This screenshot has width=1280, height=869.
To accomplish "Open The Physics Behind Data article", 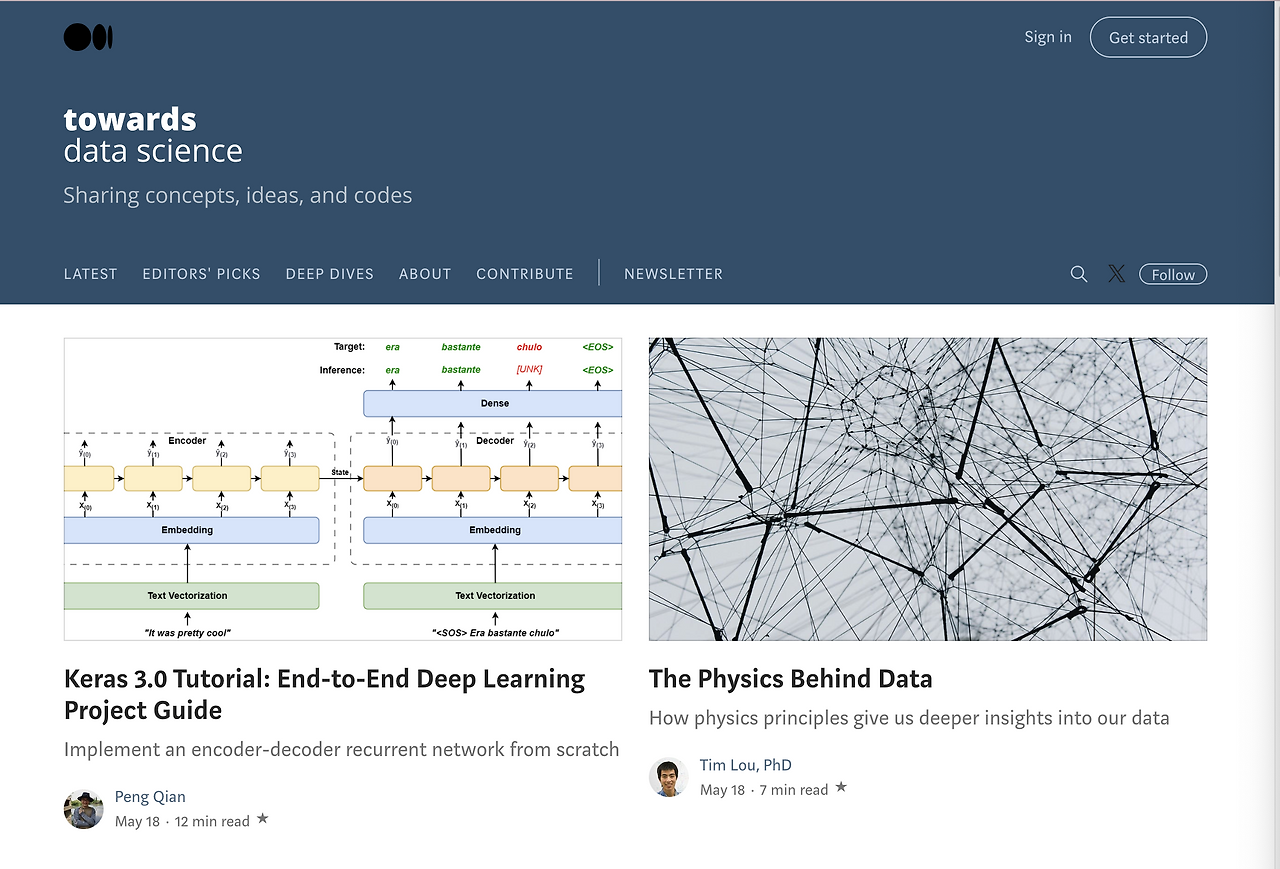I will pyautogui.click(x=790, y=679).
